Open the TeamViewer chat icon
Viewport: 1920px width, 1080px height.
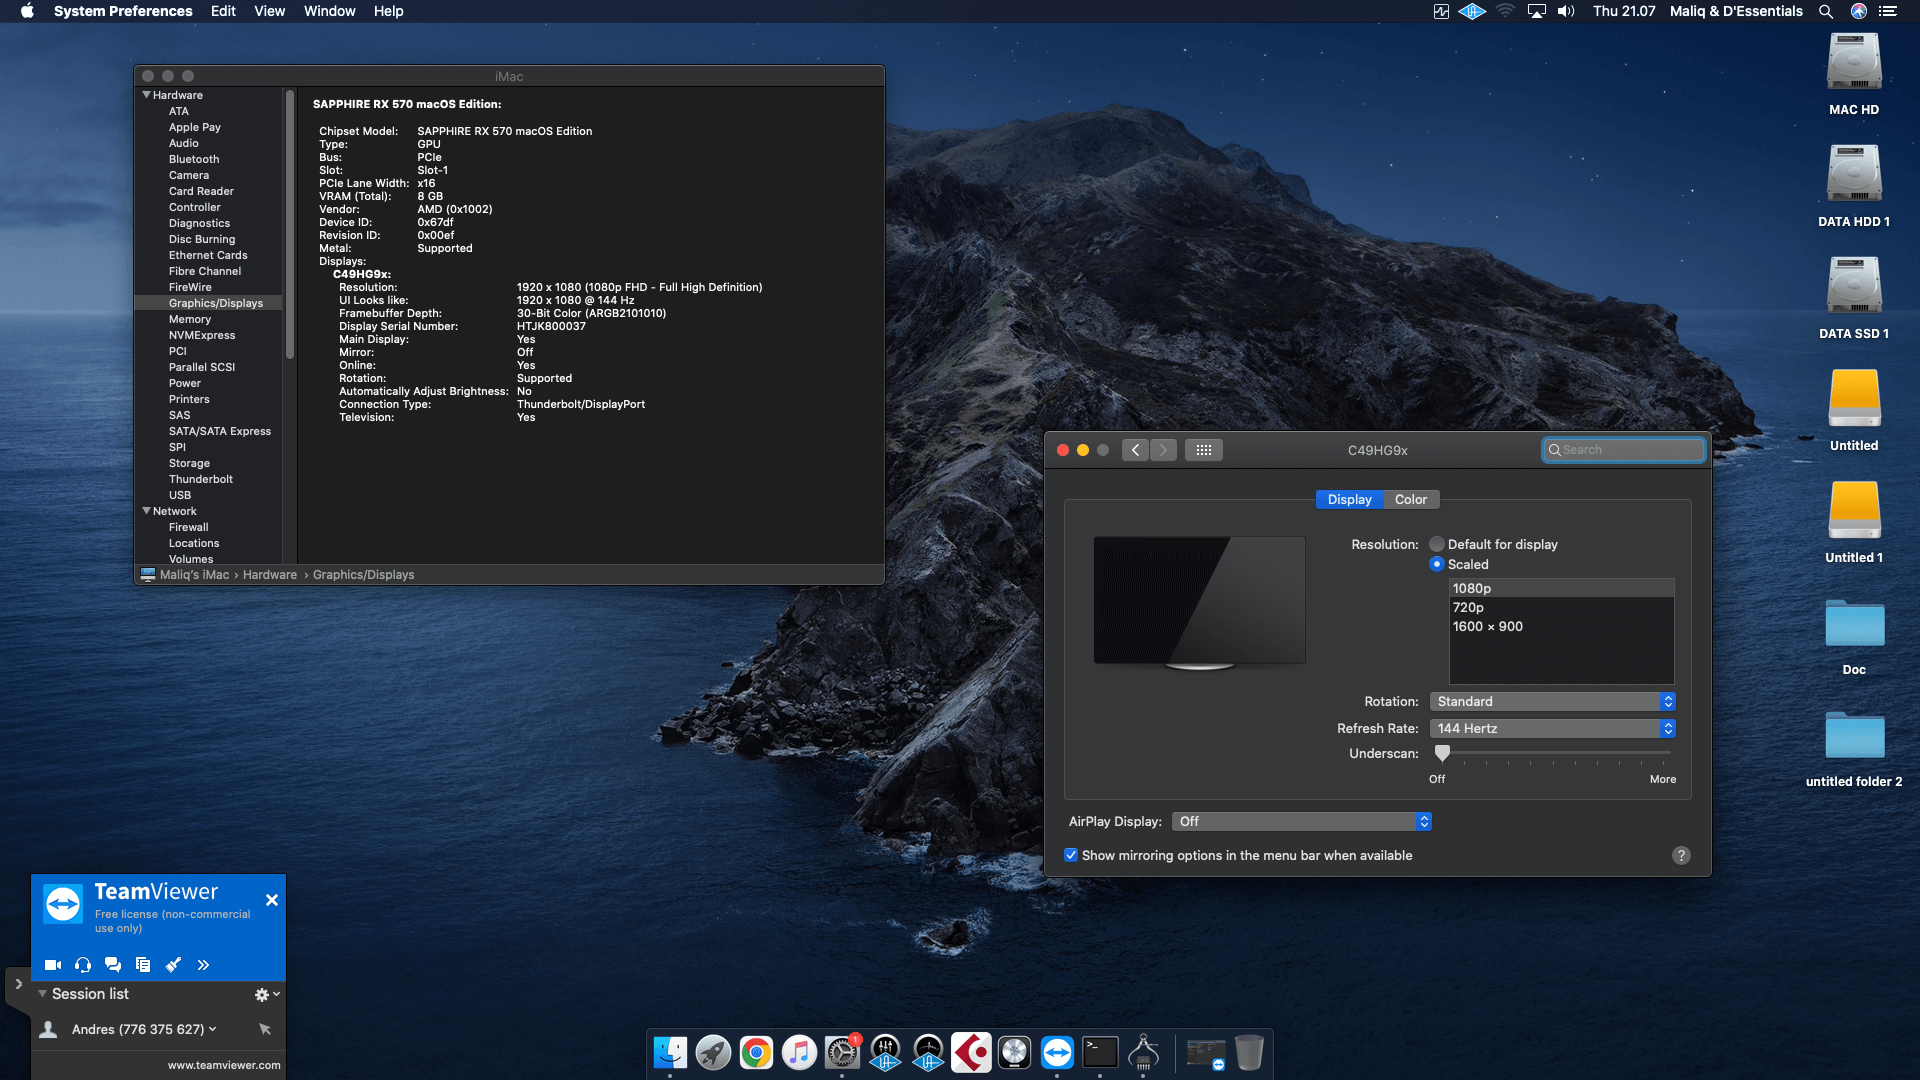point(112,965)
